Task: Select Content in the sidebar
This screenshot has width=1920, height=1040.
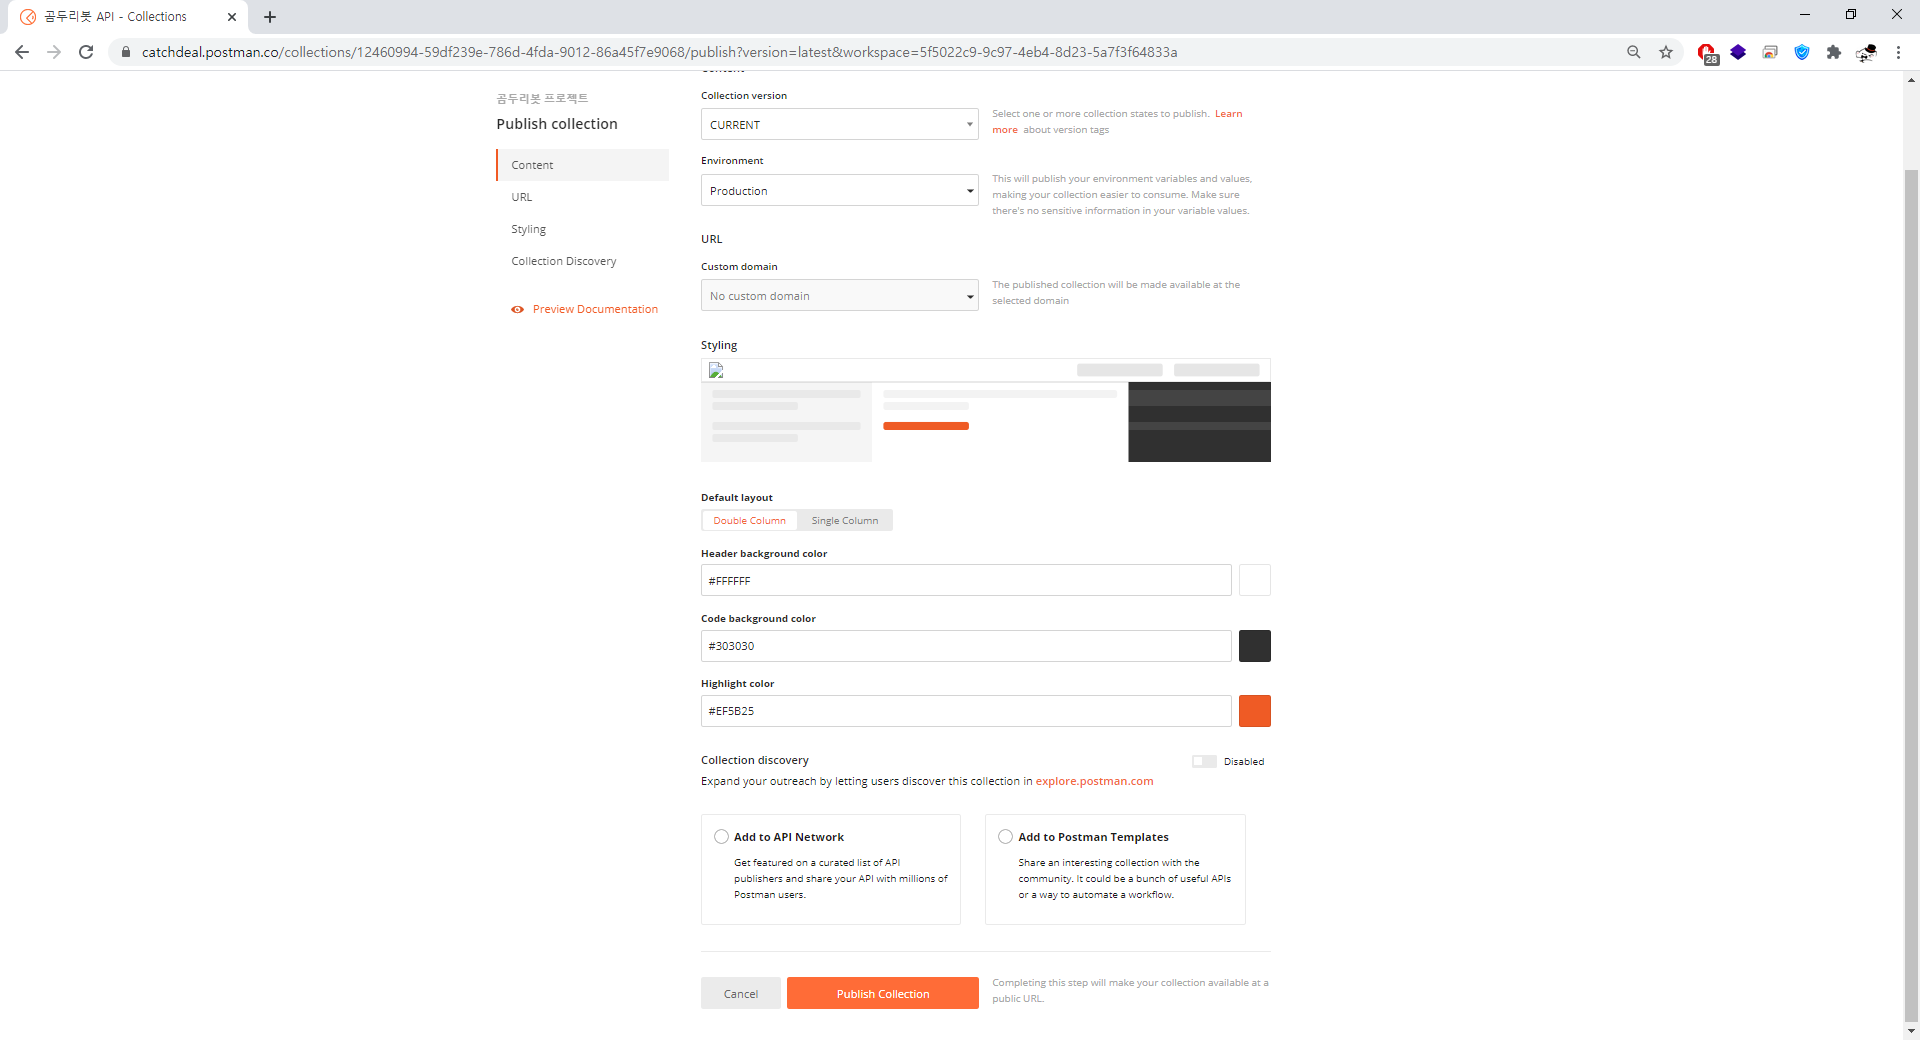Action: (x=582, y=165)
